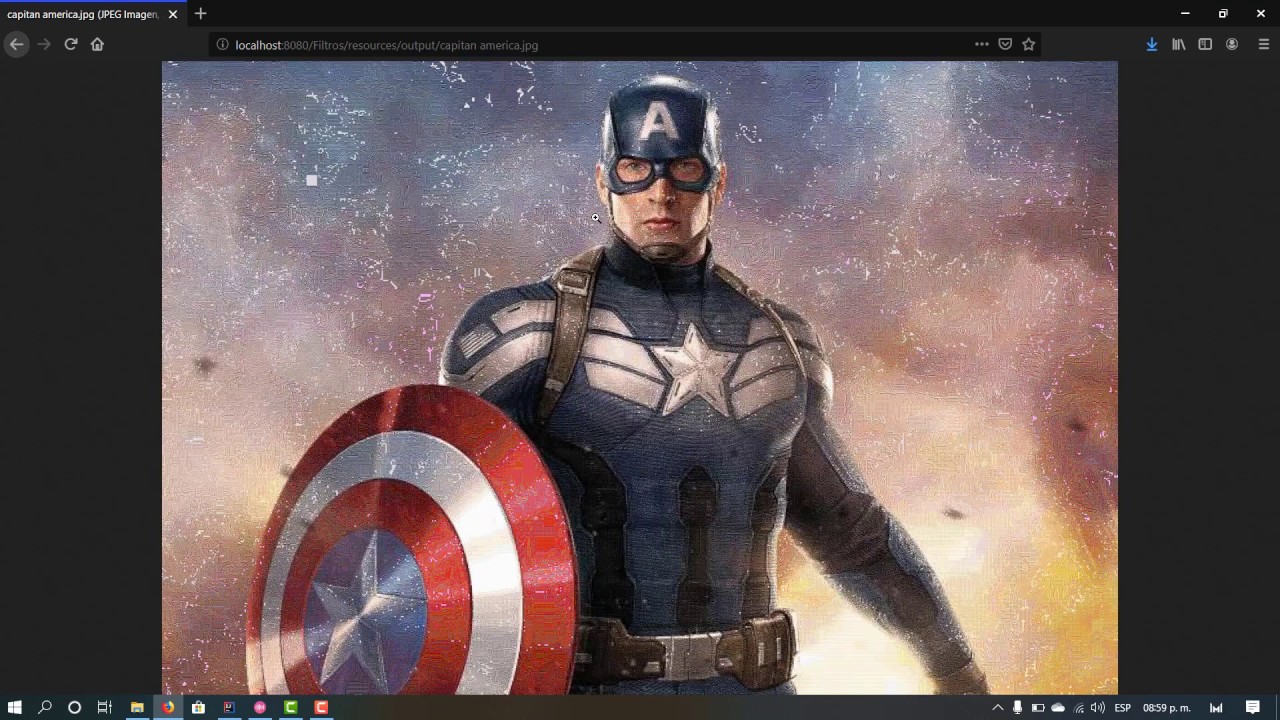
Task: Minimize the Firefox window
Action: (1185, 14)
